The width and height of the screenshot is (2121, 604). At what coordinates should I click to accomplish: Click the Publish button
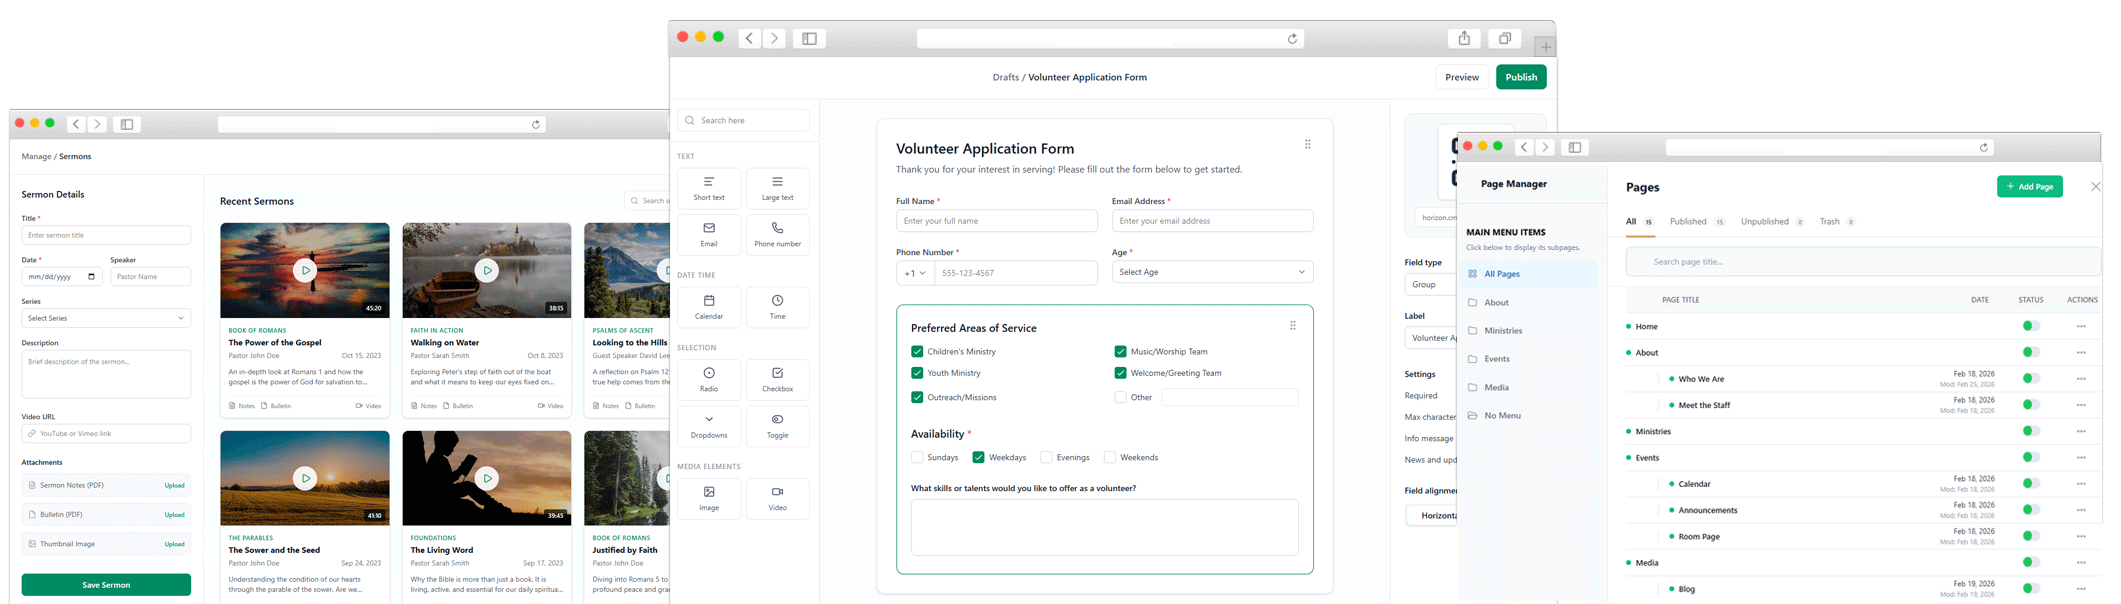1521,77
